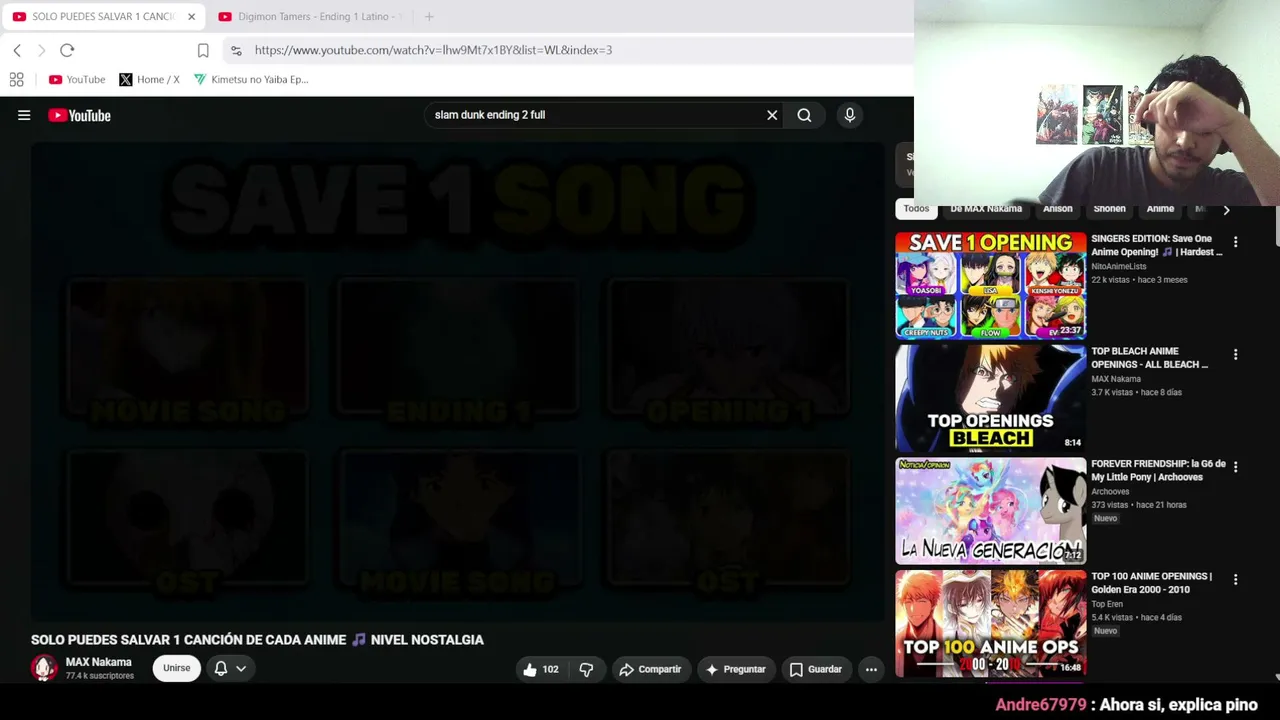
Task: Click the video title 'SOLO PUEDES SALVAR 1 CANCIÓN'
Action: 257,640
